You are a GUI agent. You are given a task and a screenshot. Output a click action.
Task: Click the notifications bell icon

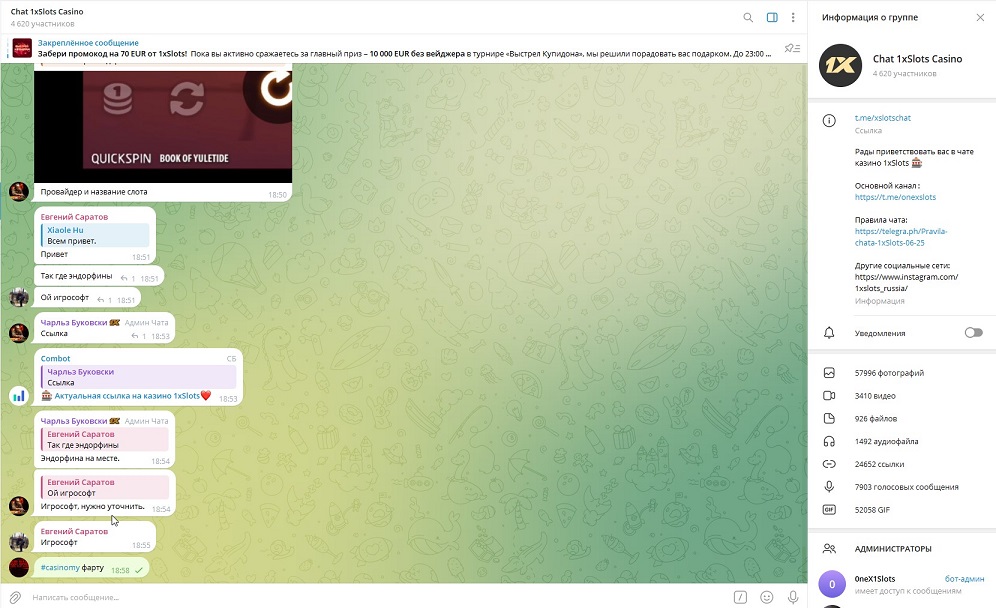[x=829, y=333]
